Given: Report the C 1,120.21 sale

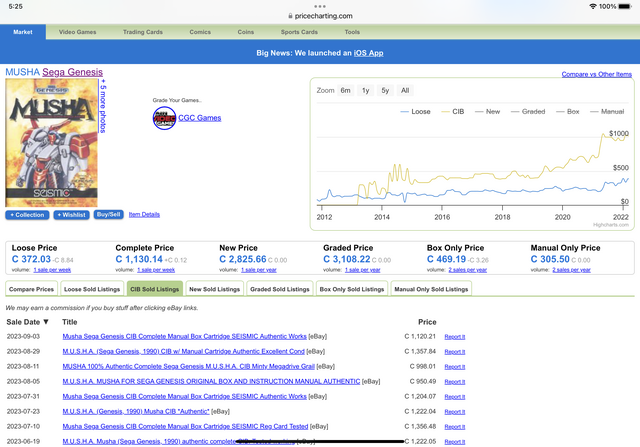Looking at the screenshot, I should tap(455, 337).
